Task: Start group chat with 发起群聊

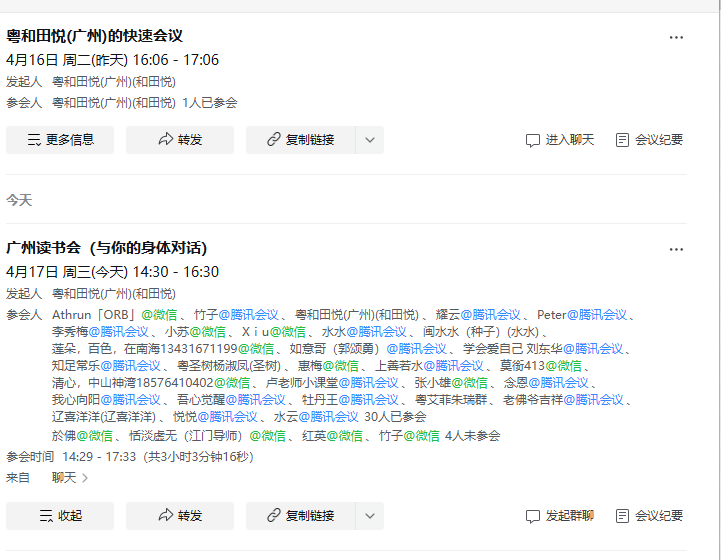Action: click(x=560, y=516)
